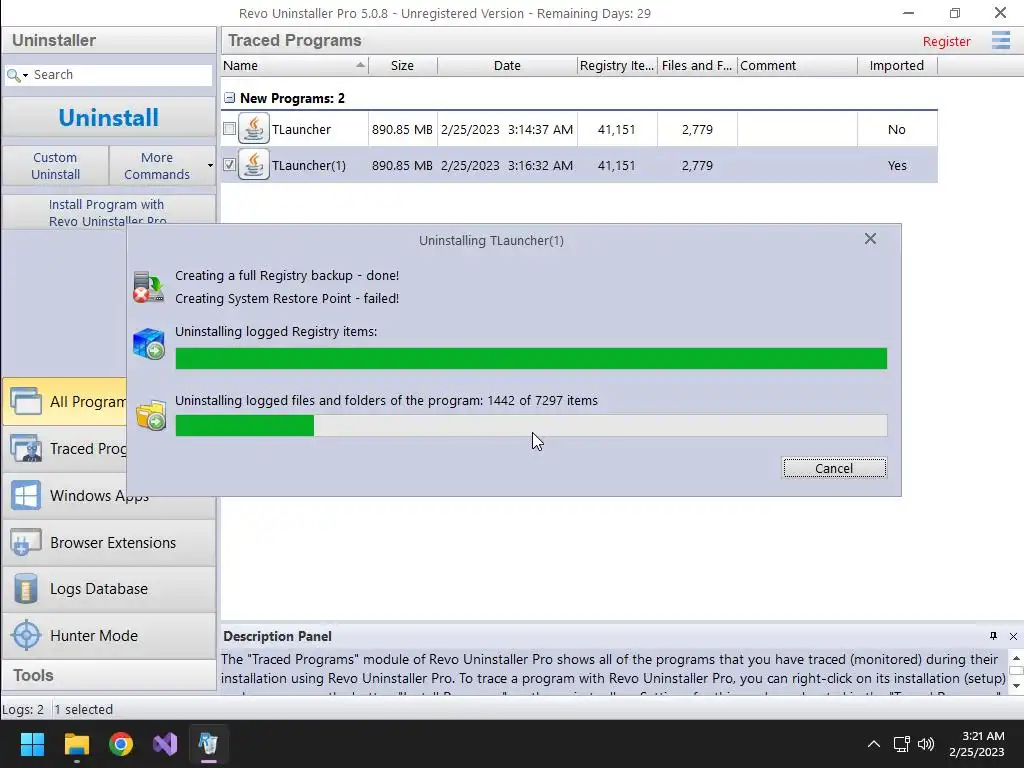
Task: Switch to Revo Uninstaller taskbar icon
Action: (x=208, y=744)
